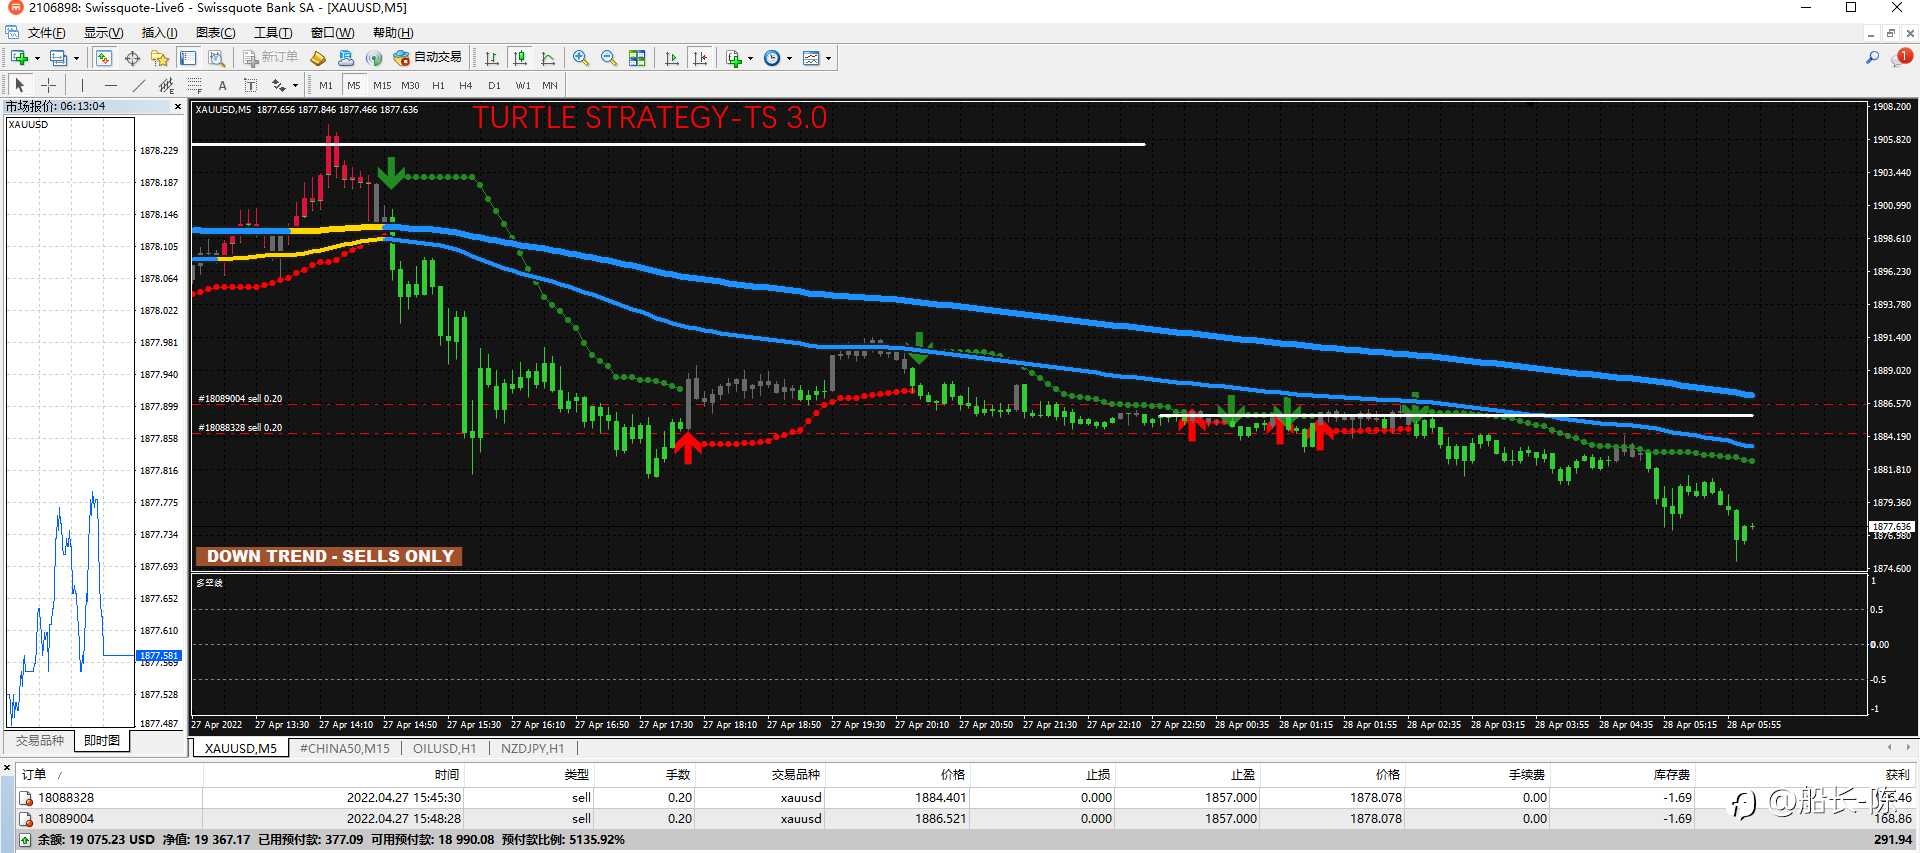Screen dimensions: 1920x853
Task: Open the 显示(V) menu
Action: (103, 33)
